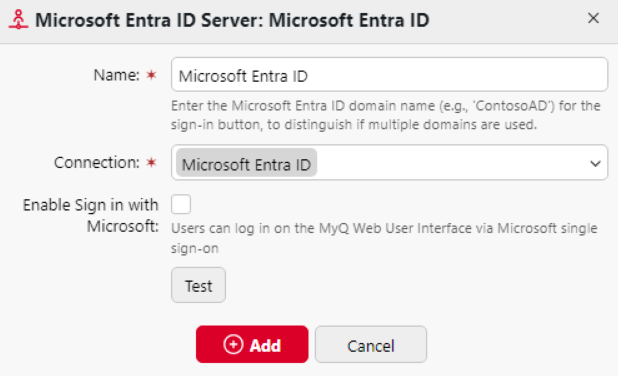618x376 pixels.
Task: Select the Microsoft Entra ID connection chip
Action: (246, 163)
